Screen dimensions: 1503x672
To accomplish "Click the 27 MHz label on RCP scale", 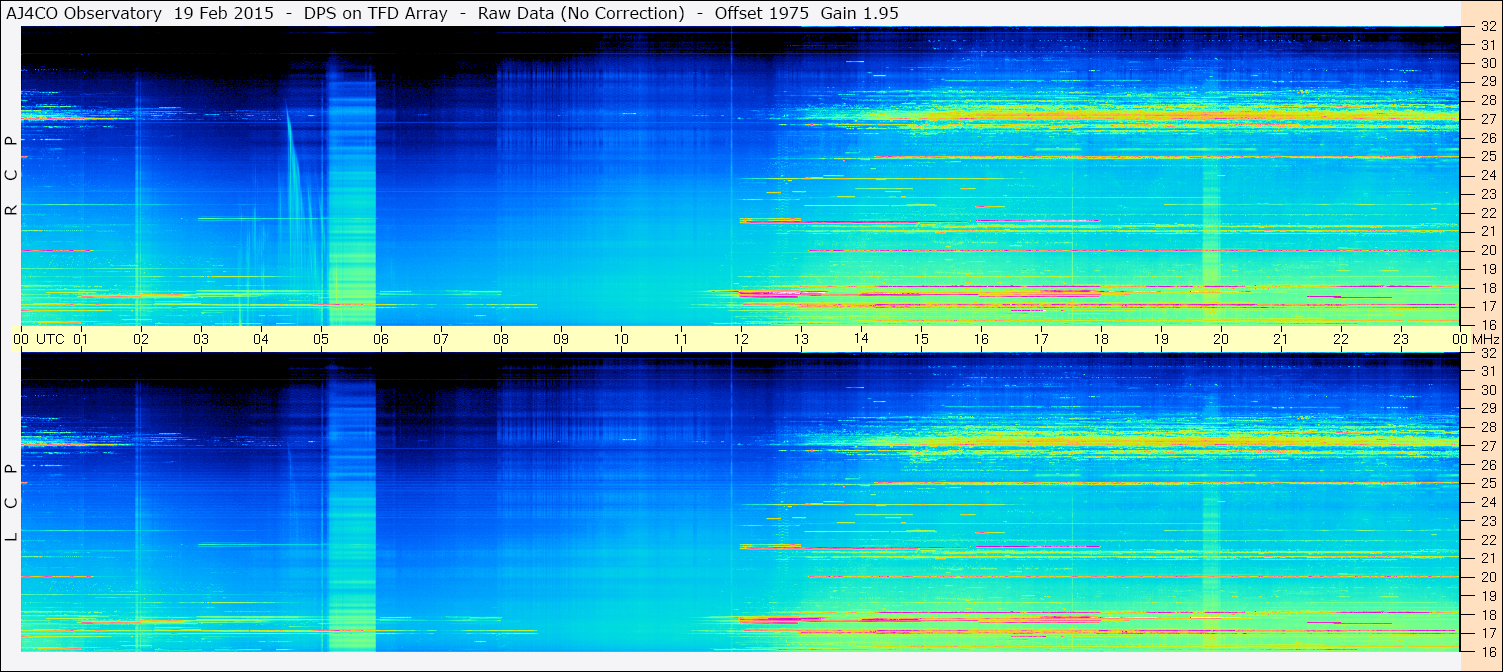I will click(x=1488, y=119).
